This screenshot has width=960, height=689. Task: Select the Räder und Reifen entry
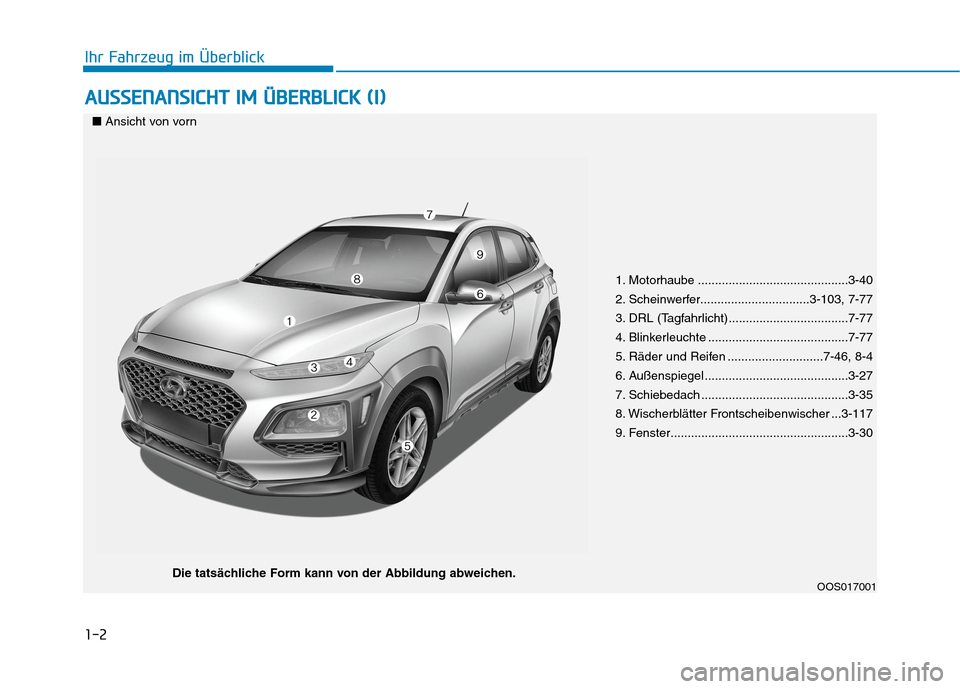(745, 356)
